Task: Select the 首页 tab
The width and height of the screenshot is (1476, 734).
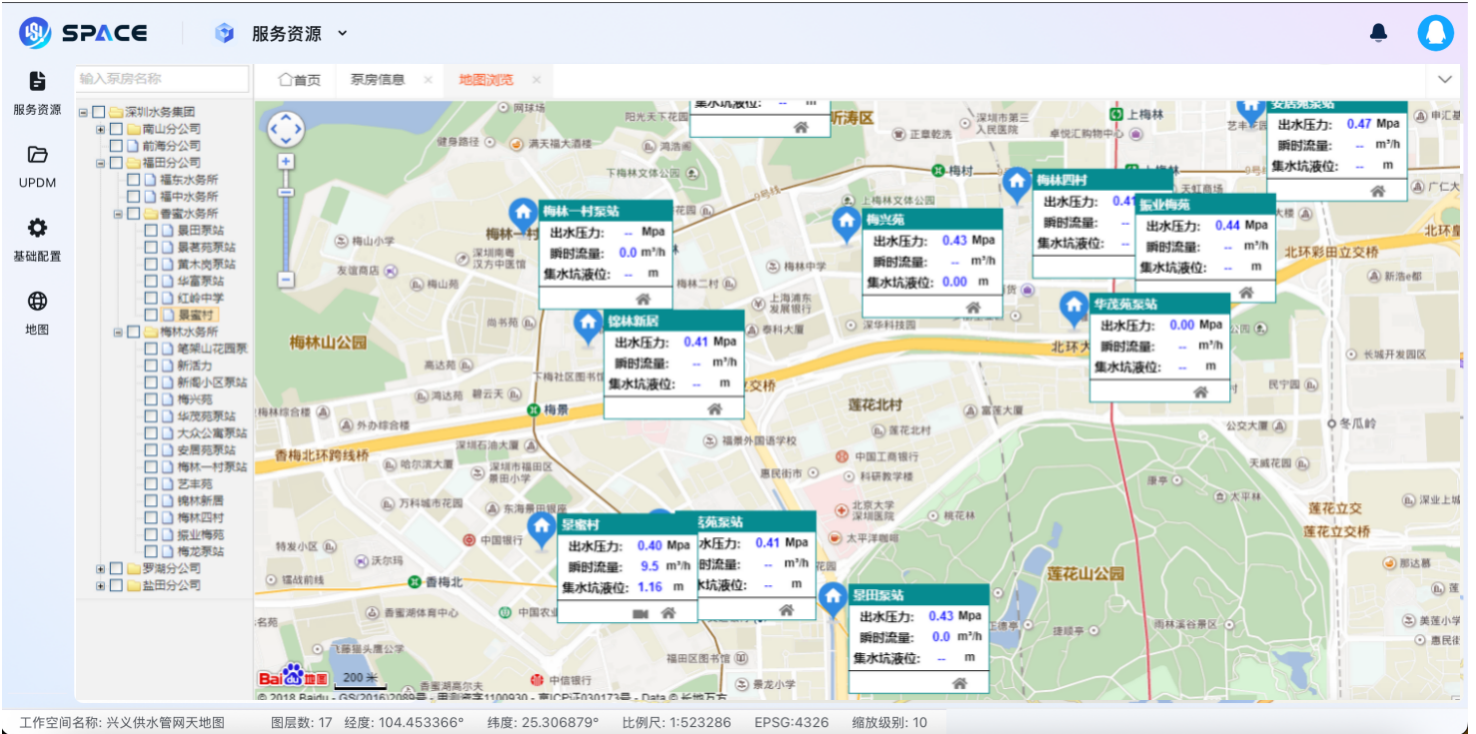Action: pyautogui.click(x=299, y=80)
